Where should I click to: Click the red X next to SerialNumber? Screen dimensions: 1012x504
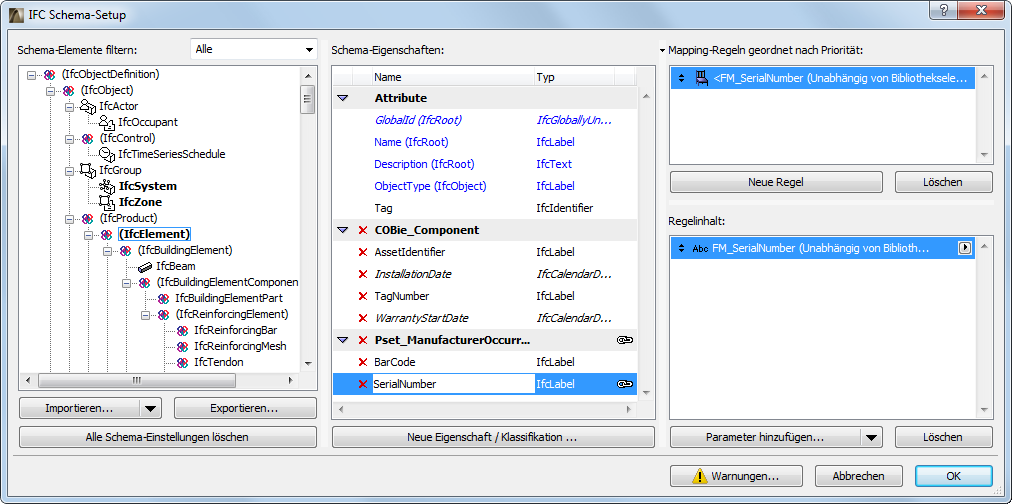(363, 384)
